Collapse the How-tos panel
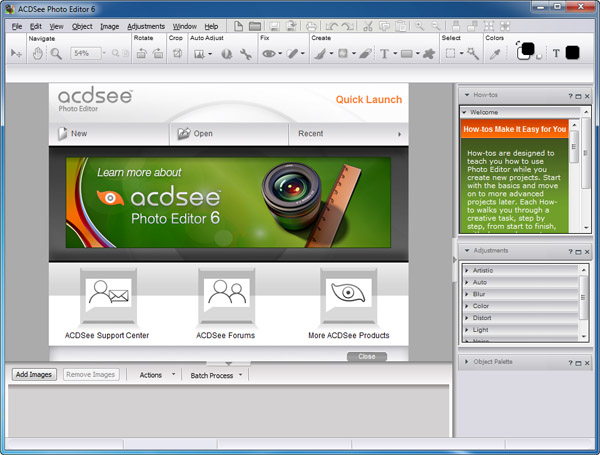600x455 pixels. [x=465, y=95]
